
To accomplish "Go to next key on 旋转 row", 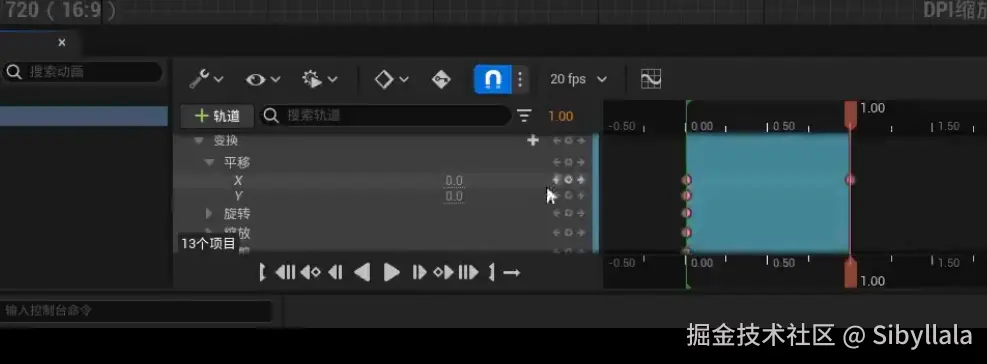I will [x=580, y=213].
